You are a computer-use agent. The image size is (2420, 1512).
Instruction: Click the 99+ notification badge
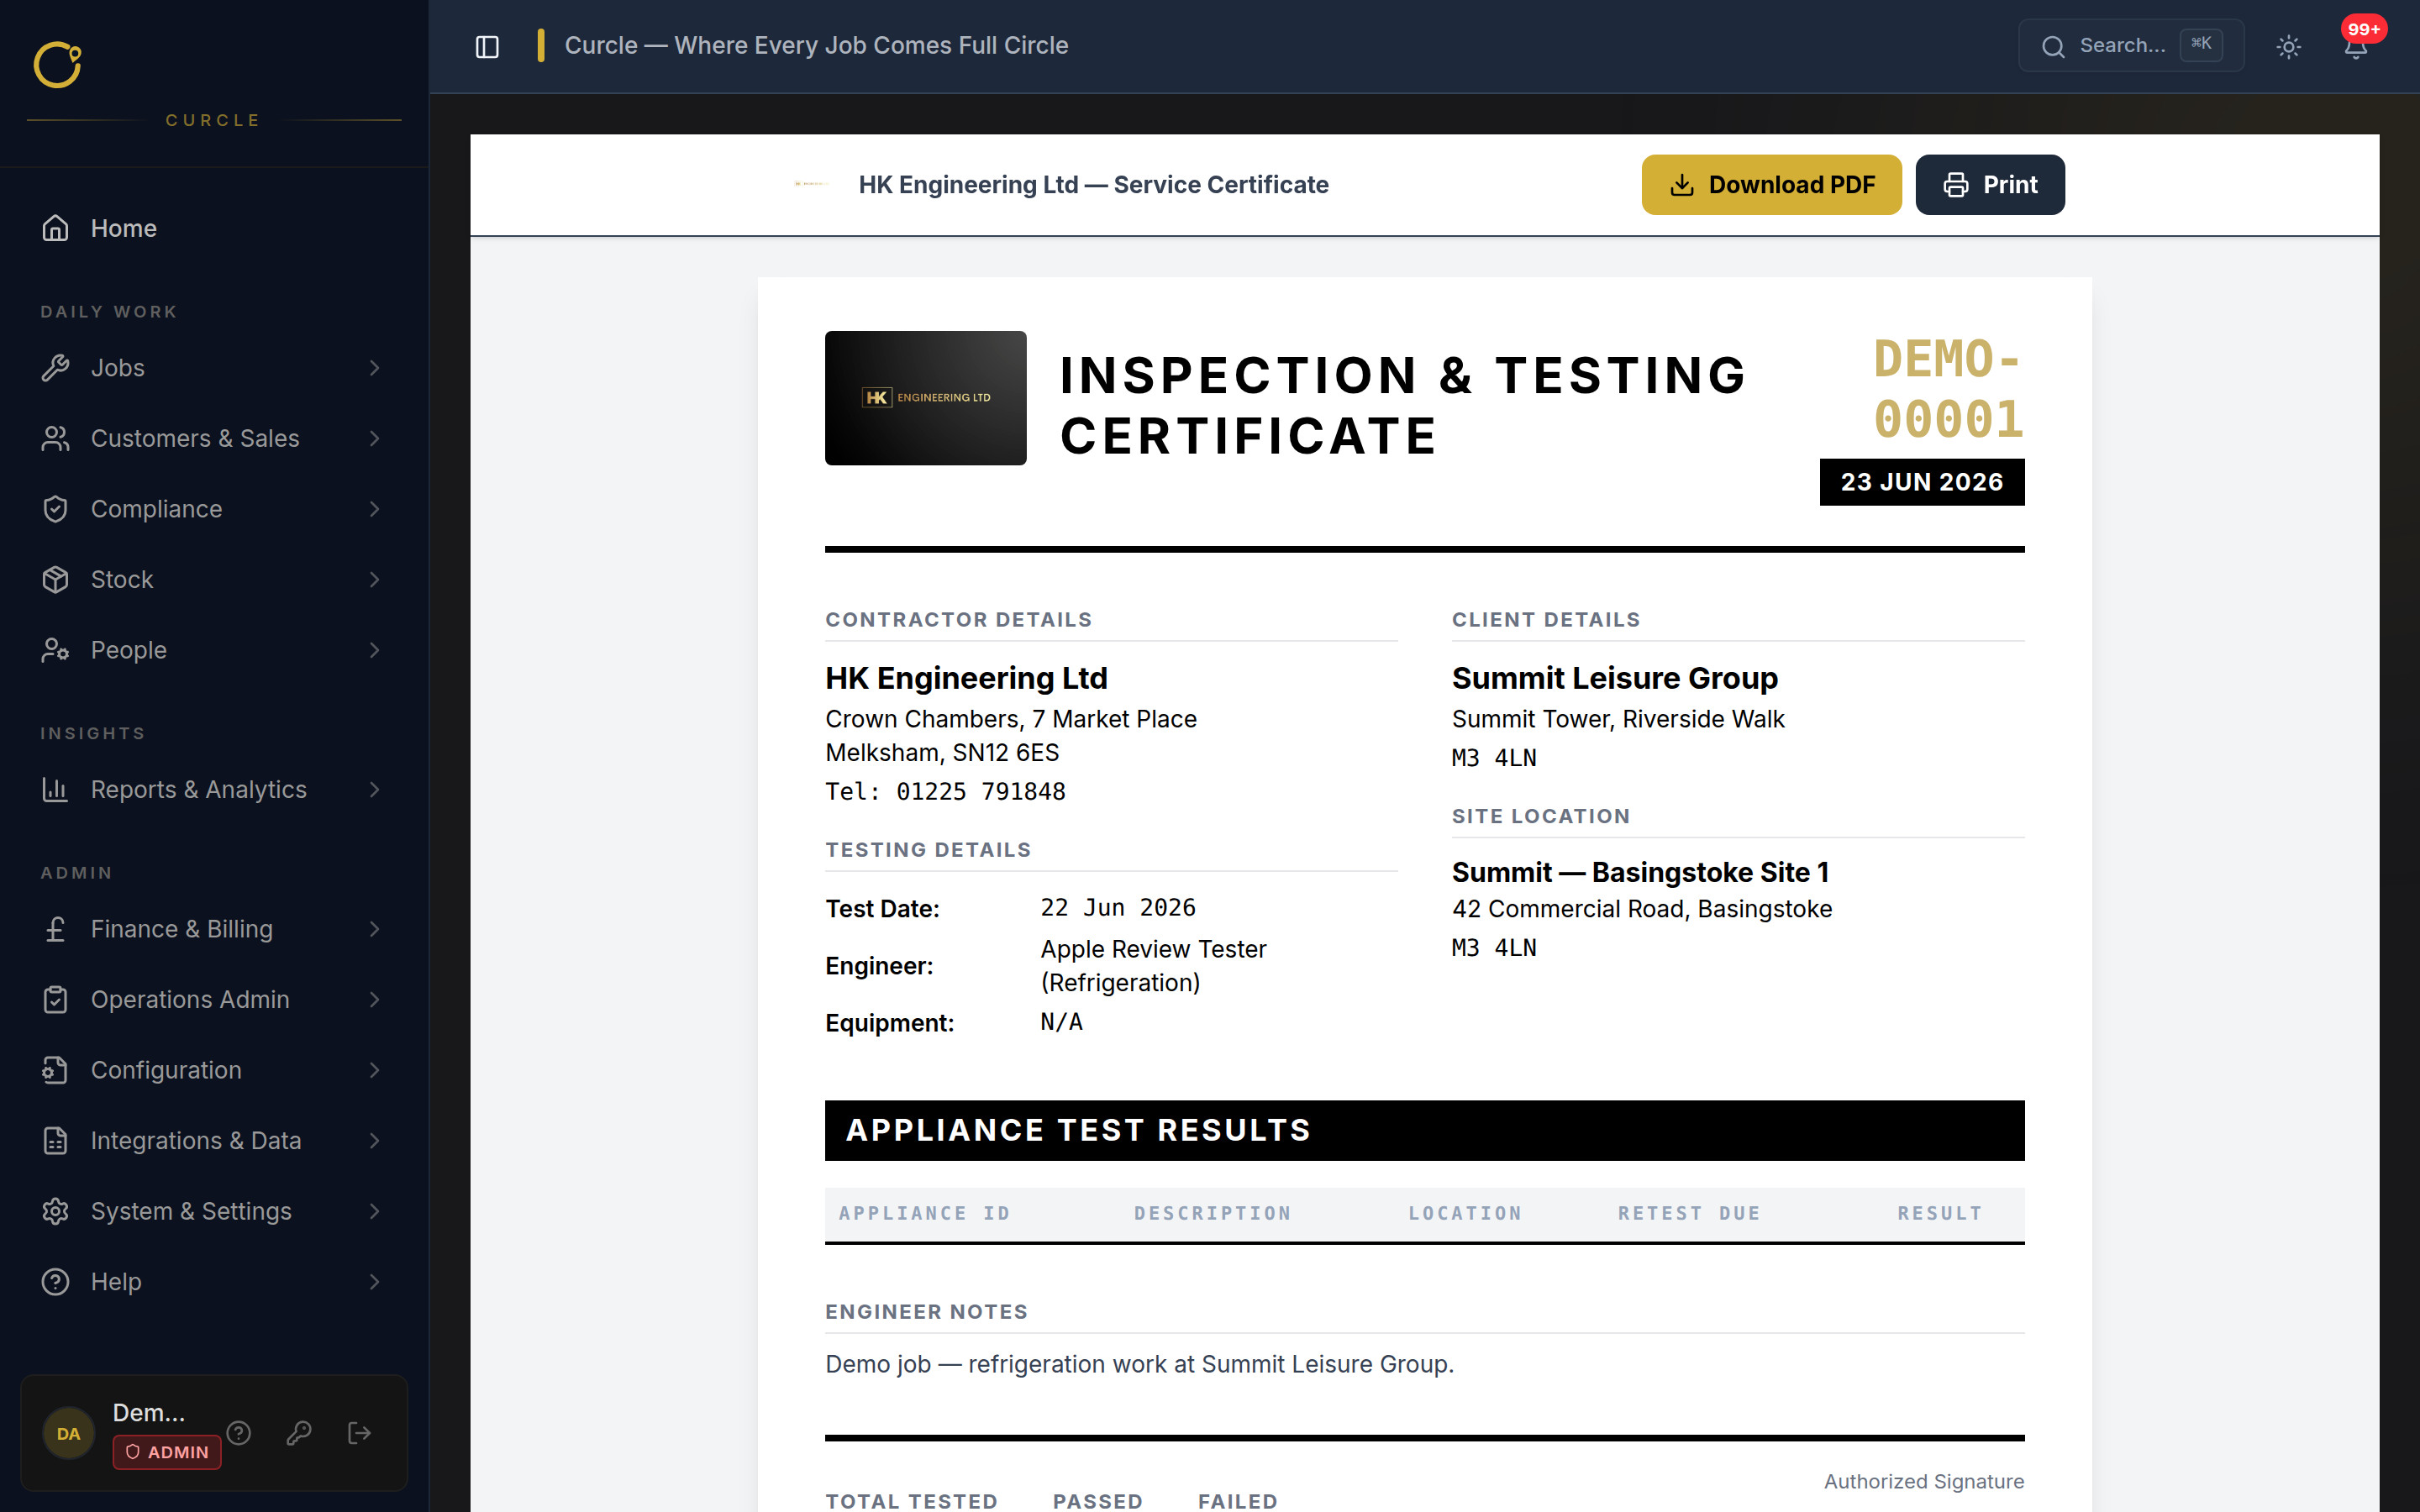pyautogui.click(x=2364, y=29)
